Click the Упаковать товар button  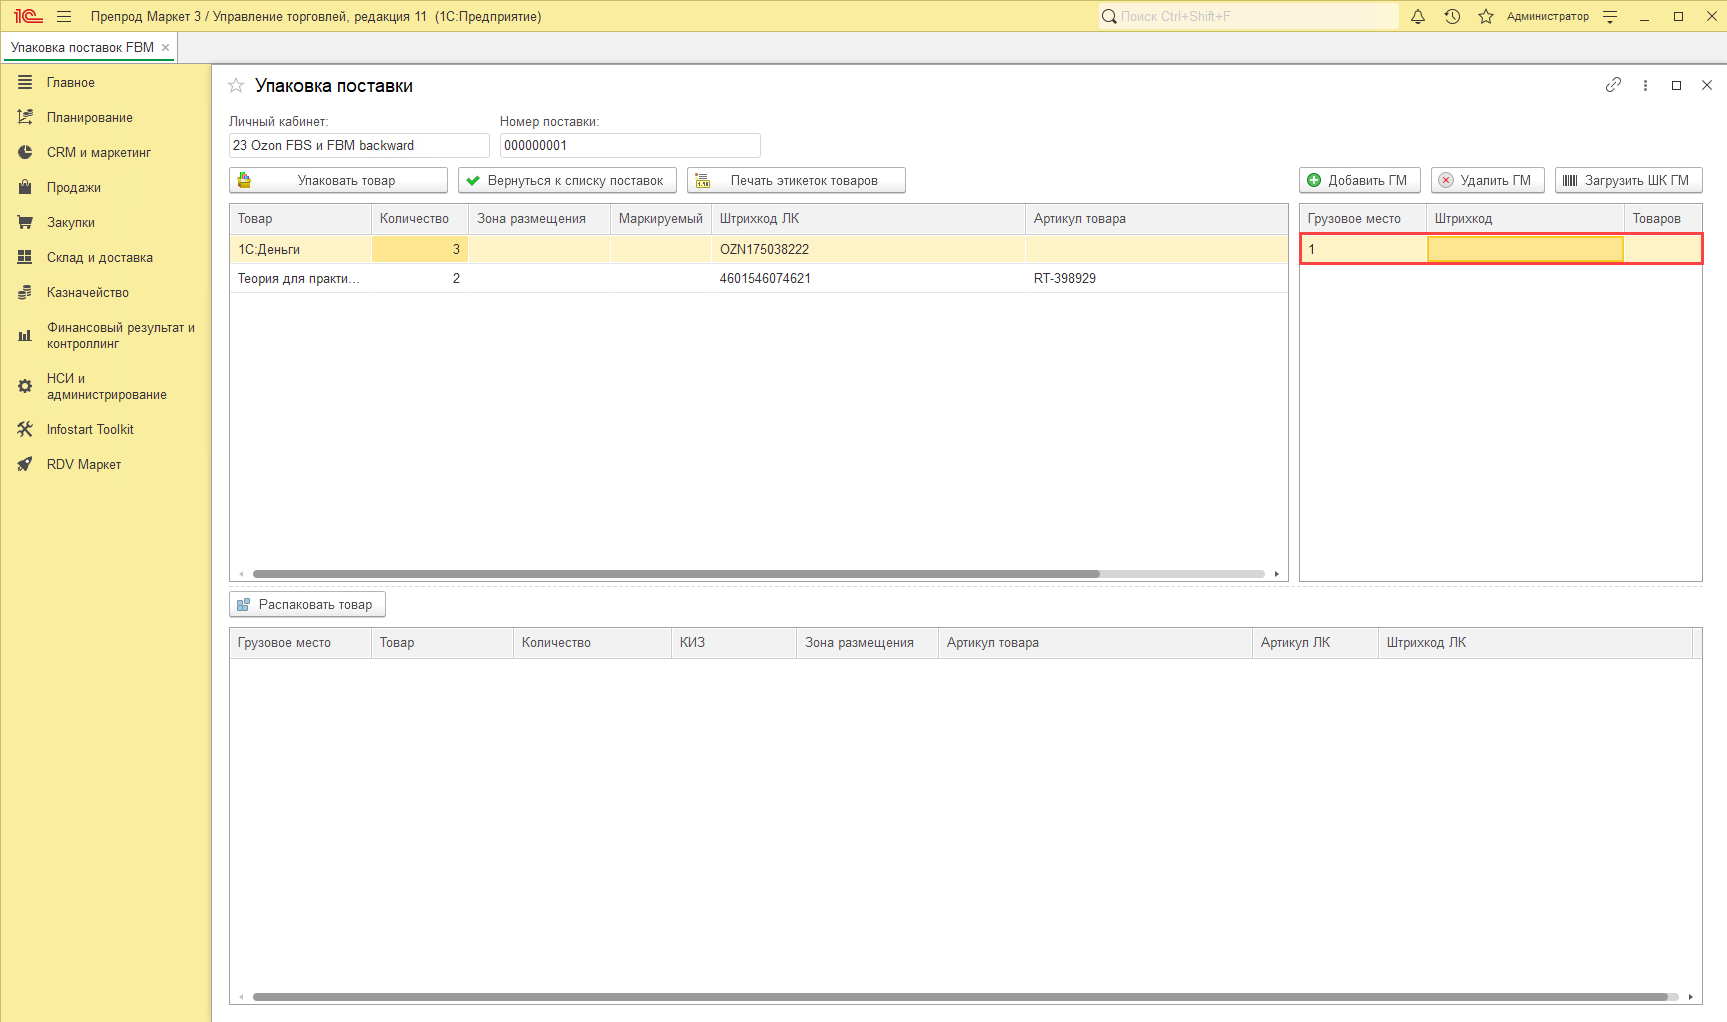(x=338, y=180)
